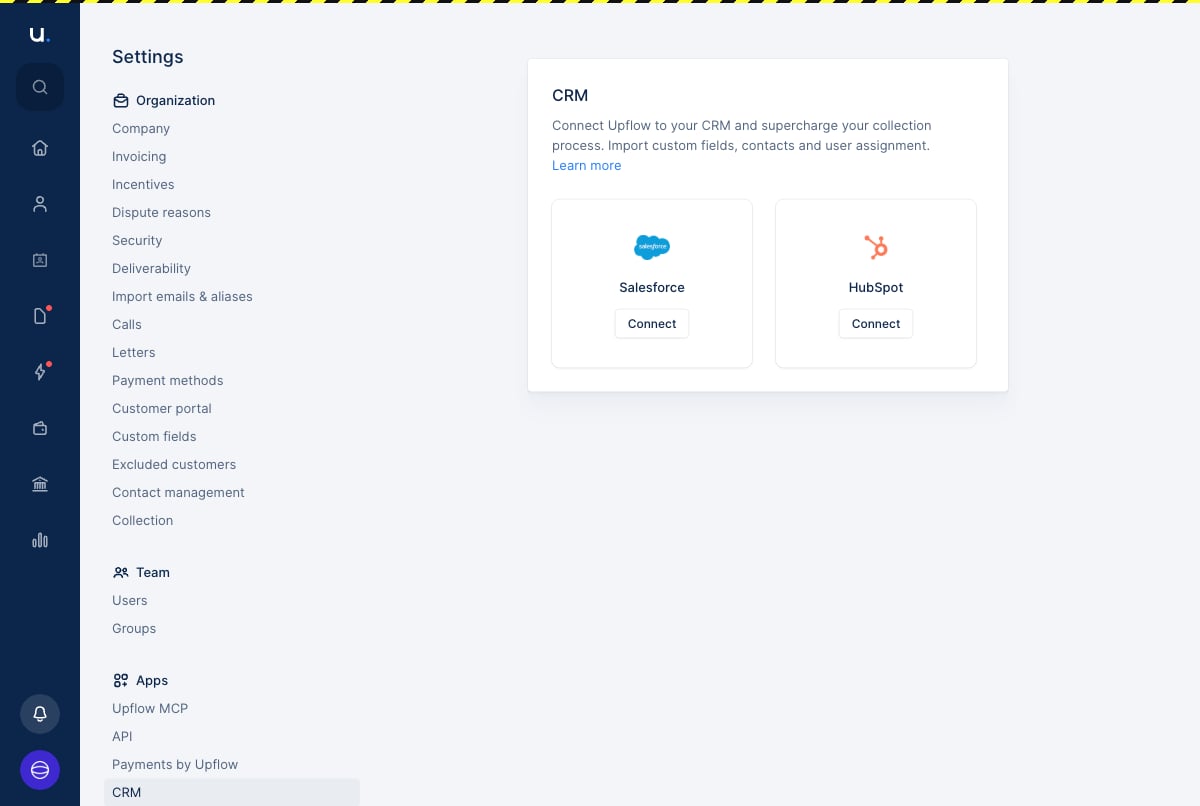Select Calls settings
Viewport: 1200px width, 806px height.
click(x=127, y=324)
